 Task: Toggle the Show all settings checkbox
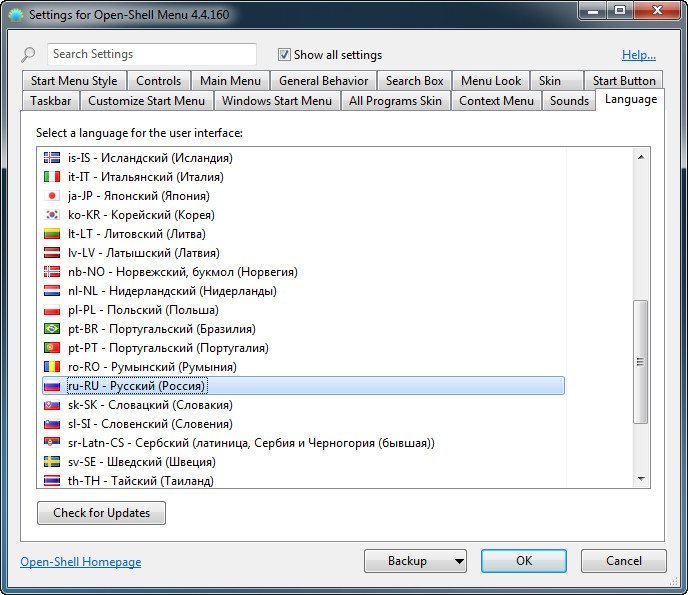pyautogui.click(x=284, y=54)
